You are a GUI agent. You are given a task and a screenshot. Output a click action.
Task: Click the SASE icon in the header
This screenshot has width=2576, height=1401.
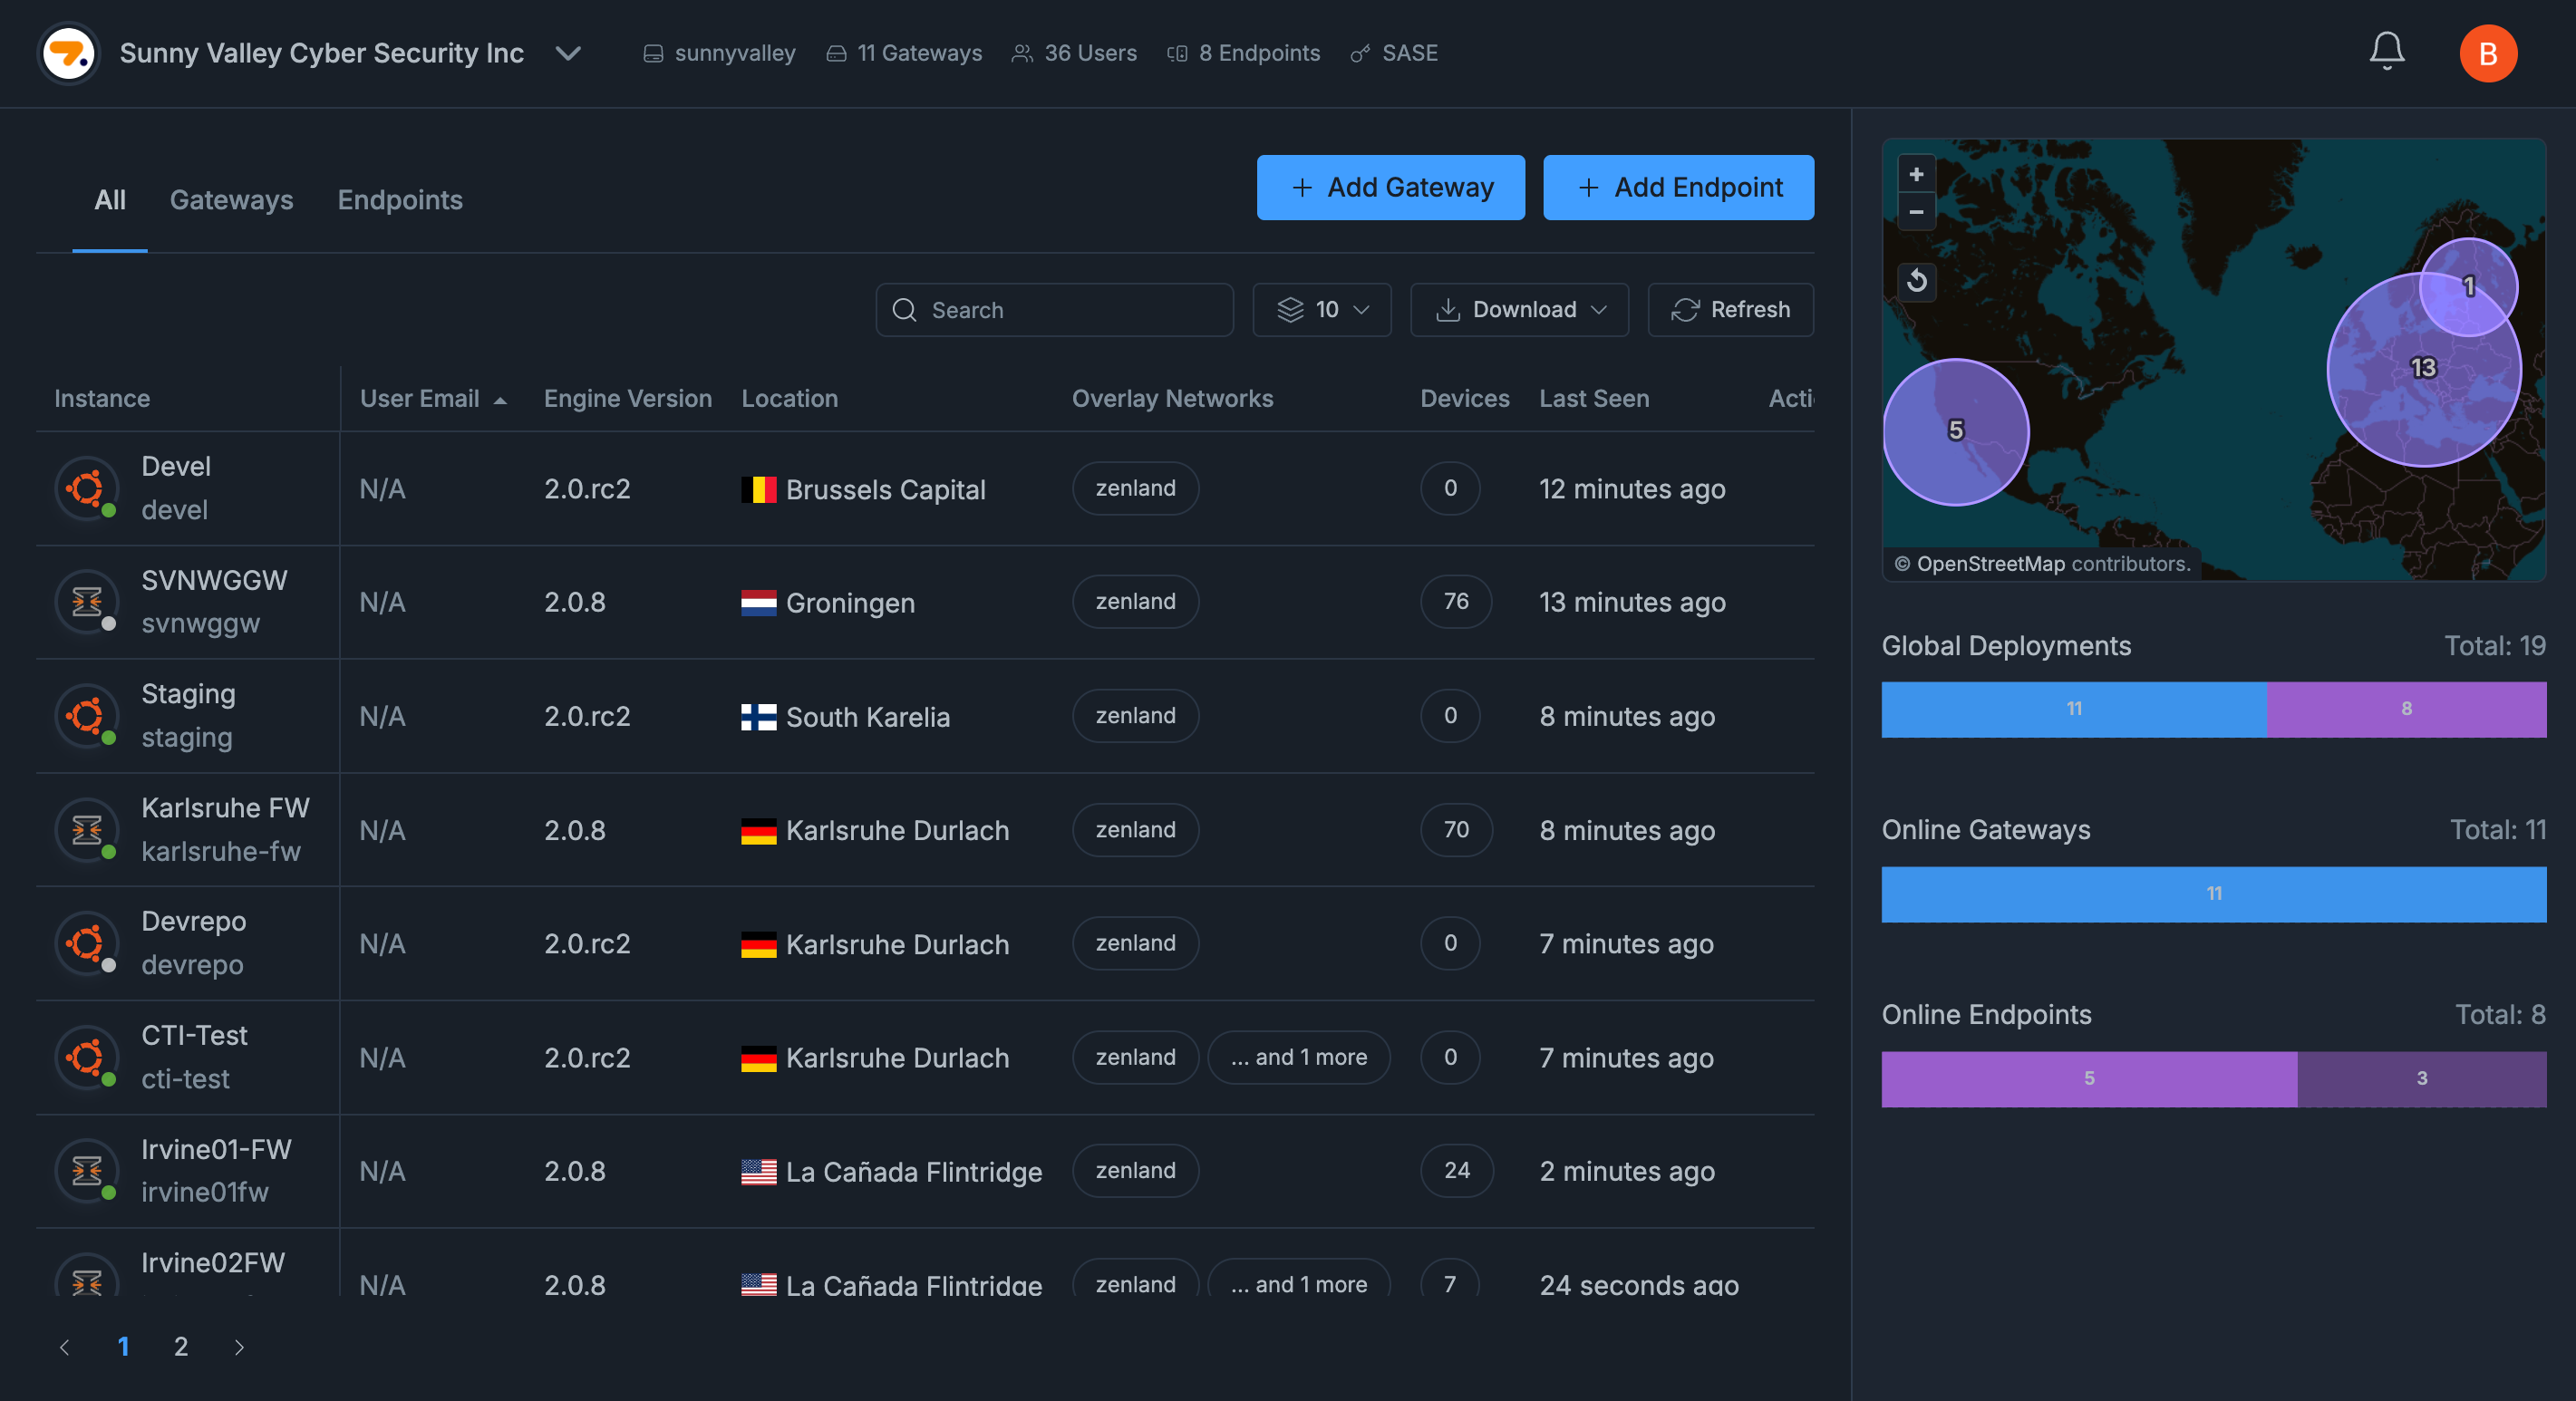(1359, 53)
